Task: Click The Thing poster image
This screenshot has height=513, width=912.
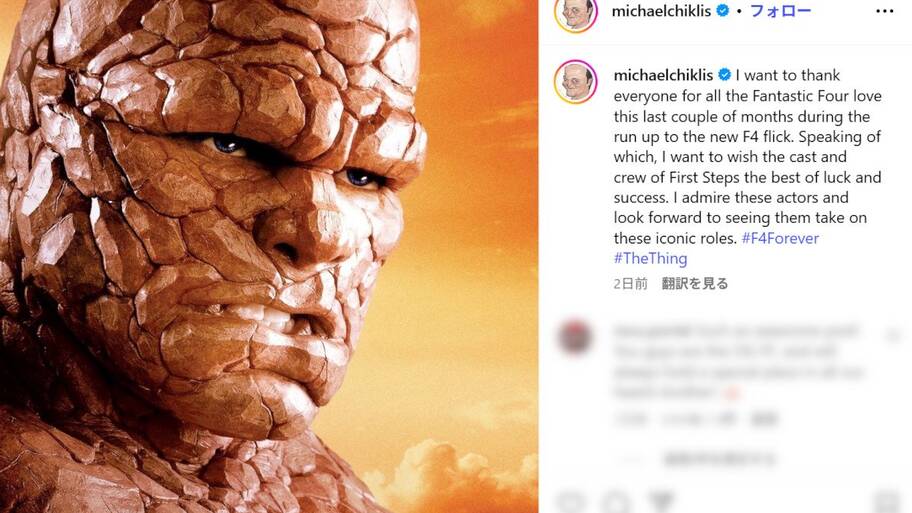Action: [269, 256]
